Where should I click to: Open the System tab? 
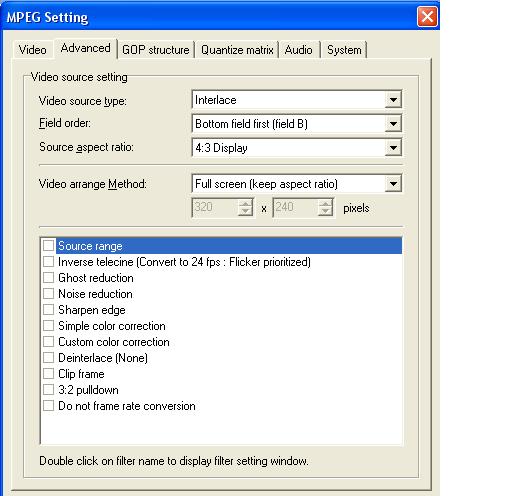[344, 50]
